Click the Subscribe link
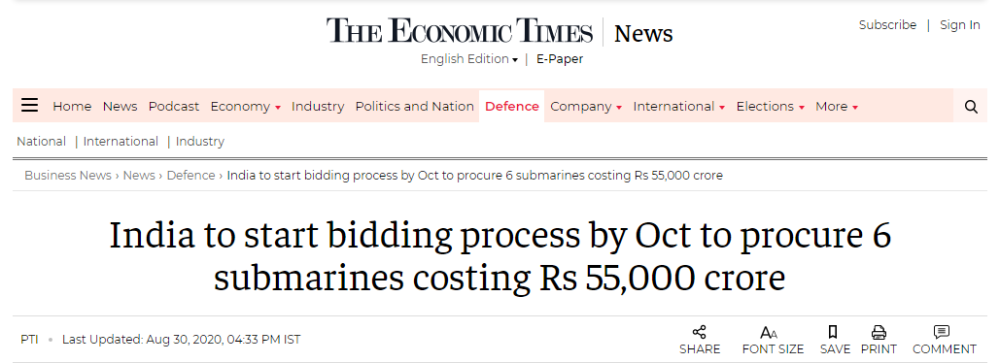 (x=887, y=25)
